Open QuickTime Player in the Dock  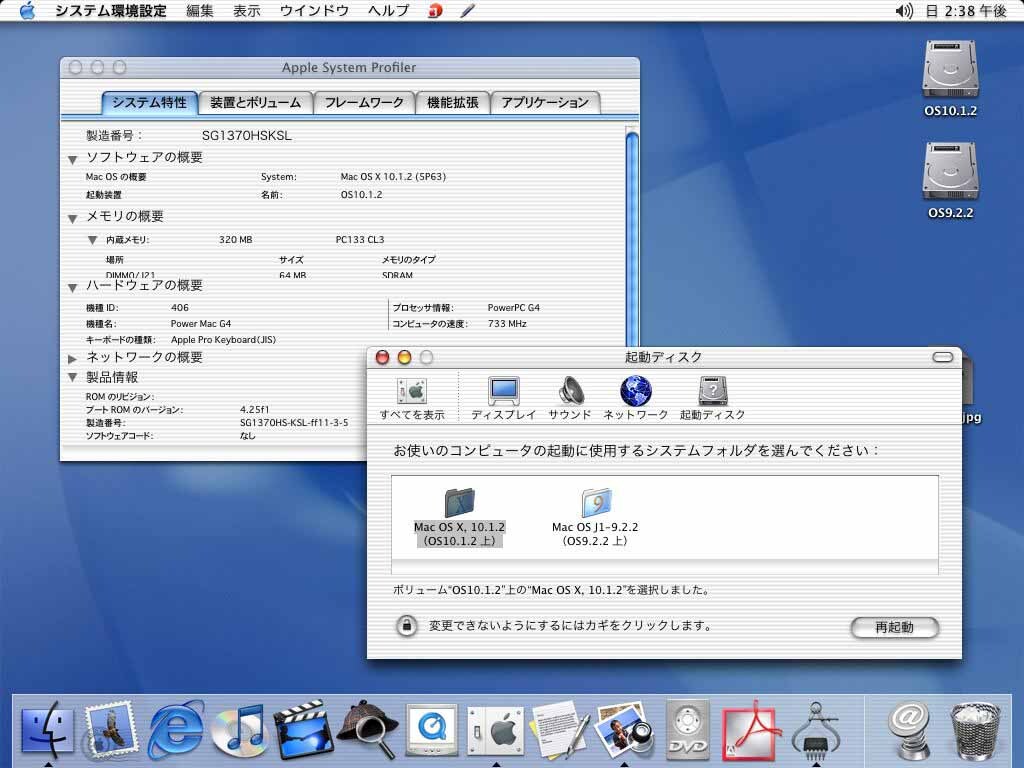coord(431,729)
